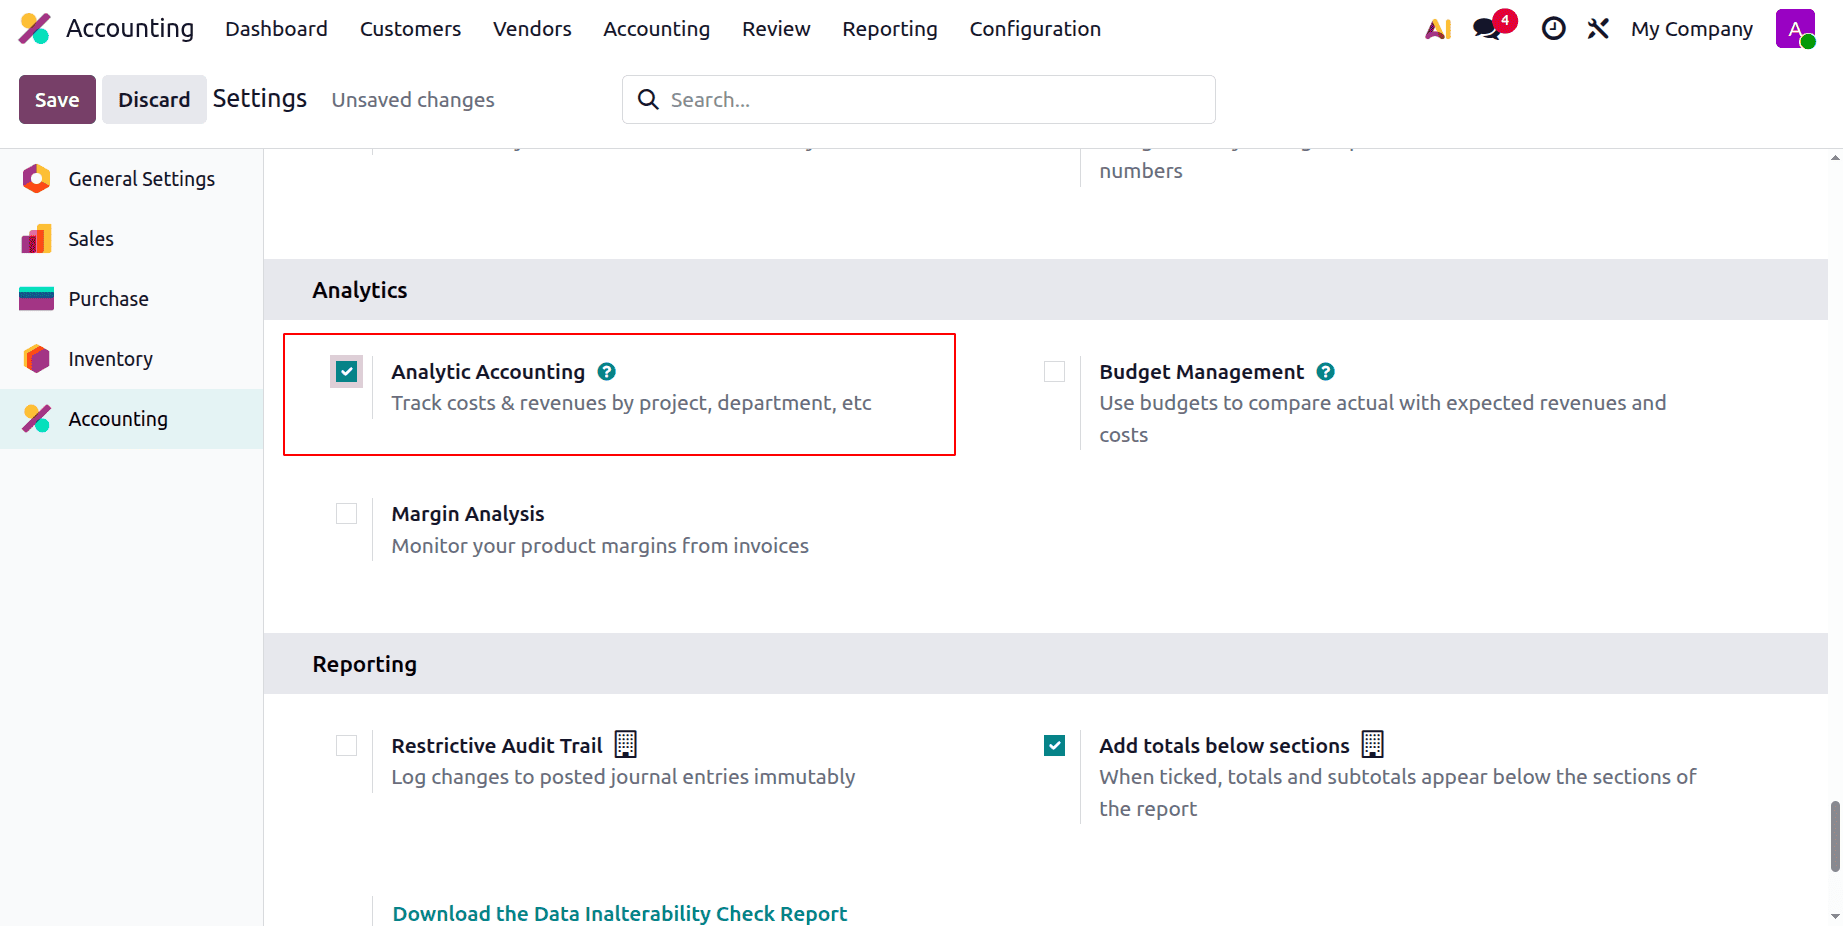1843x926 pixels.
Task: Open help for Analytic Accounting
Action: (x=607, y=372)
